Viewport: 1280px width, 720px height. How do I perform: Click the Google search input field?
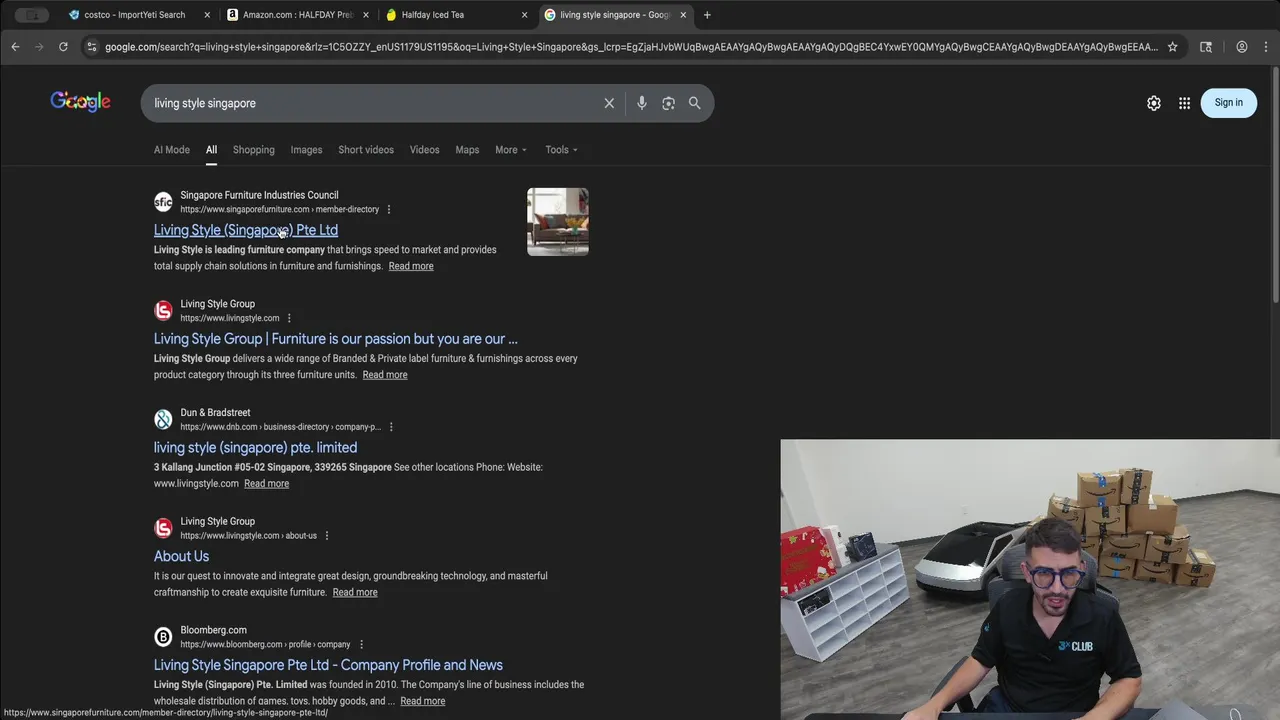370,103
